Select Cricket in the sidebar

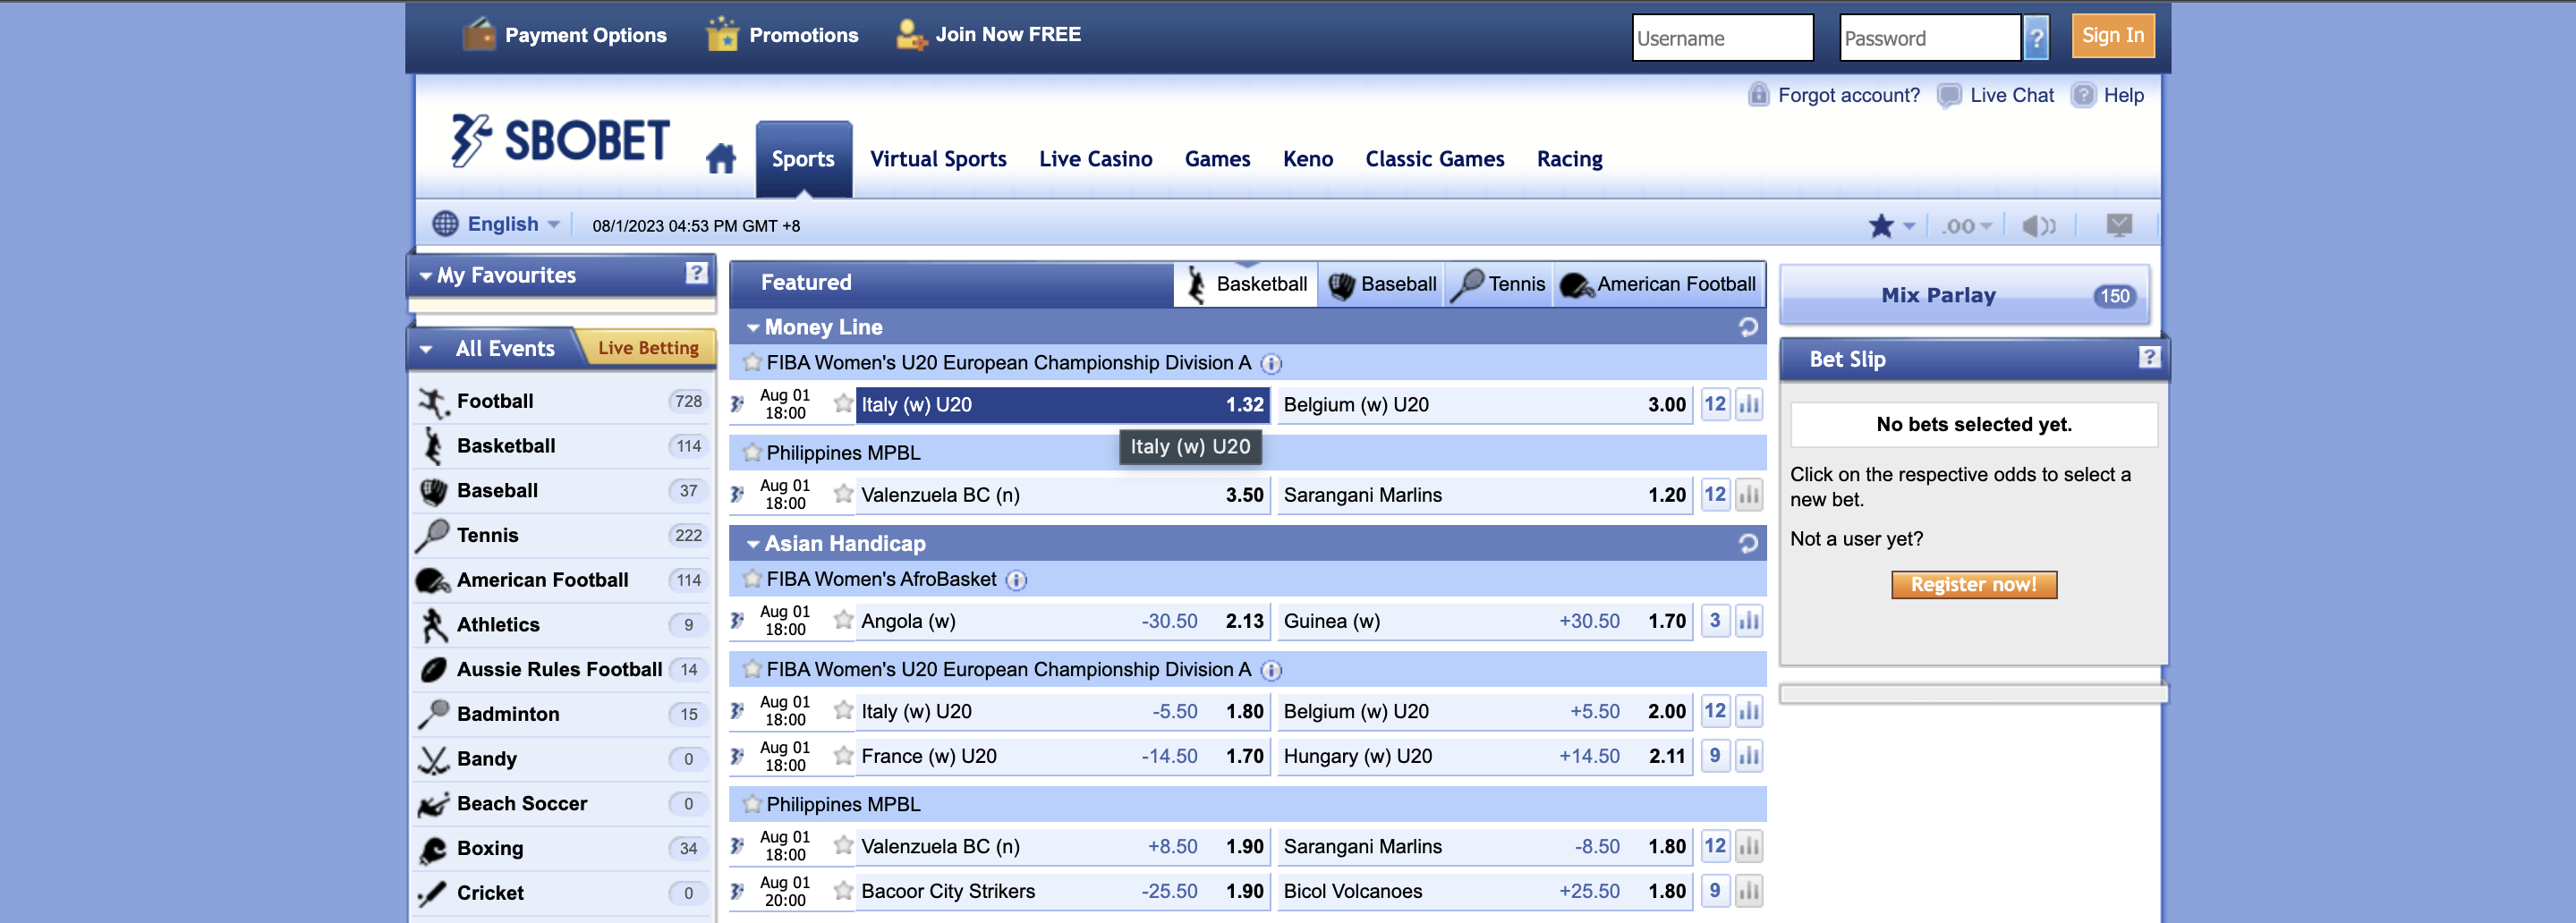(x=561, y=893)
